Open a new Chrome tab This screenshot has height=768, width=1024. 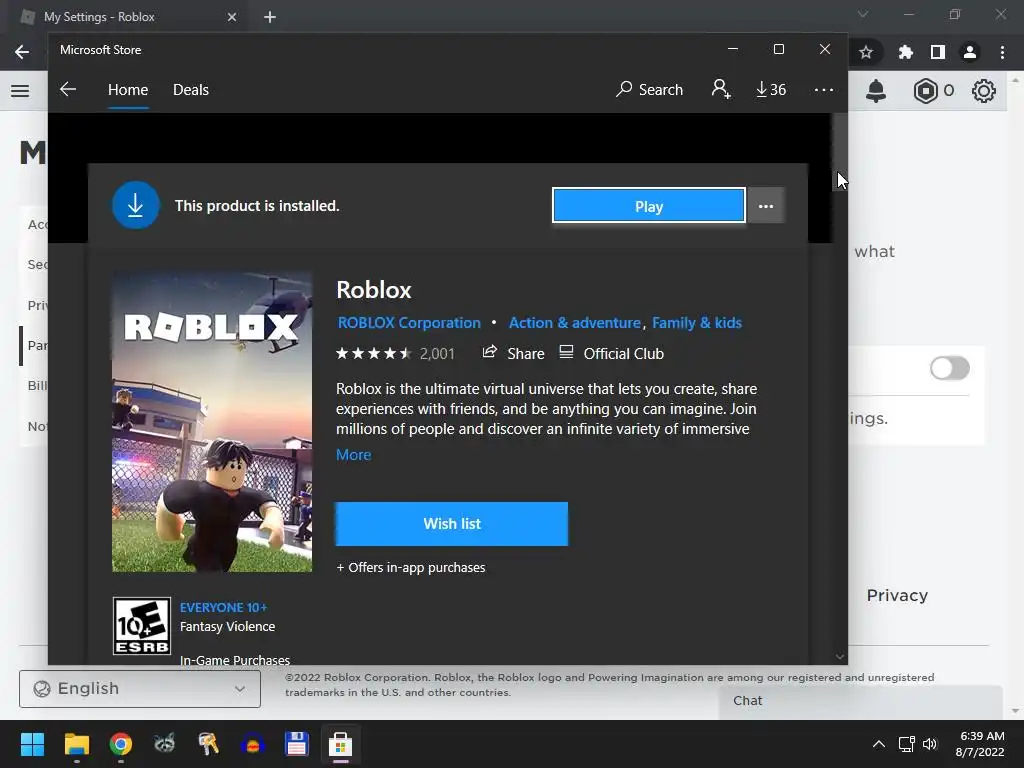[270, 17]
